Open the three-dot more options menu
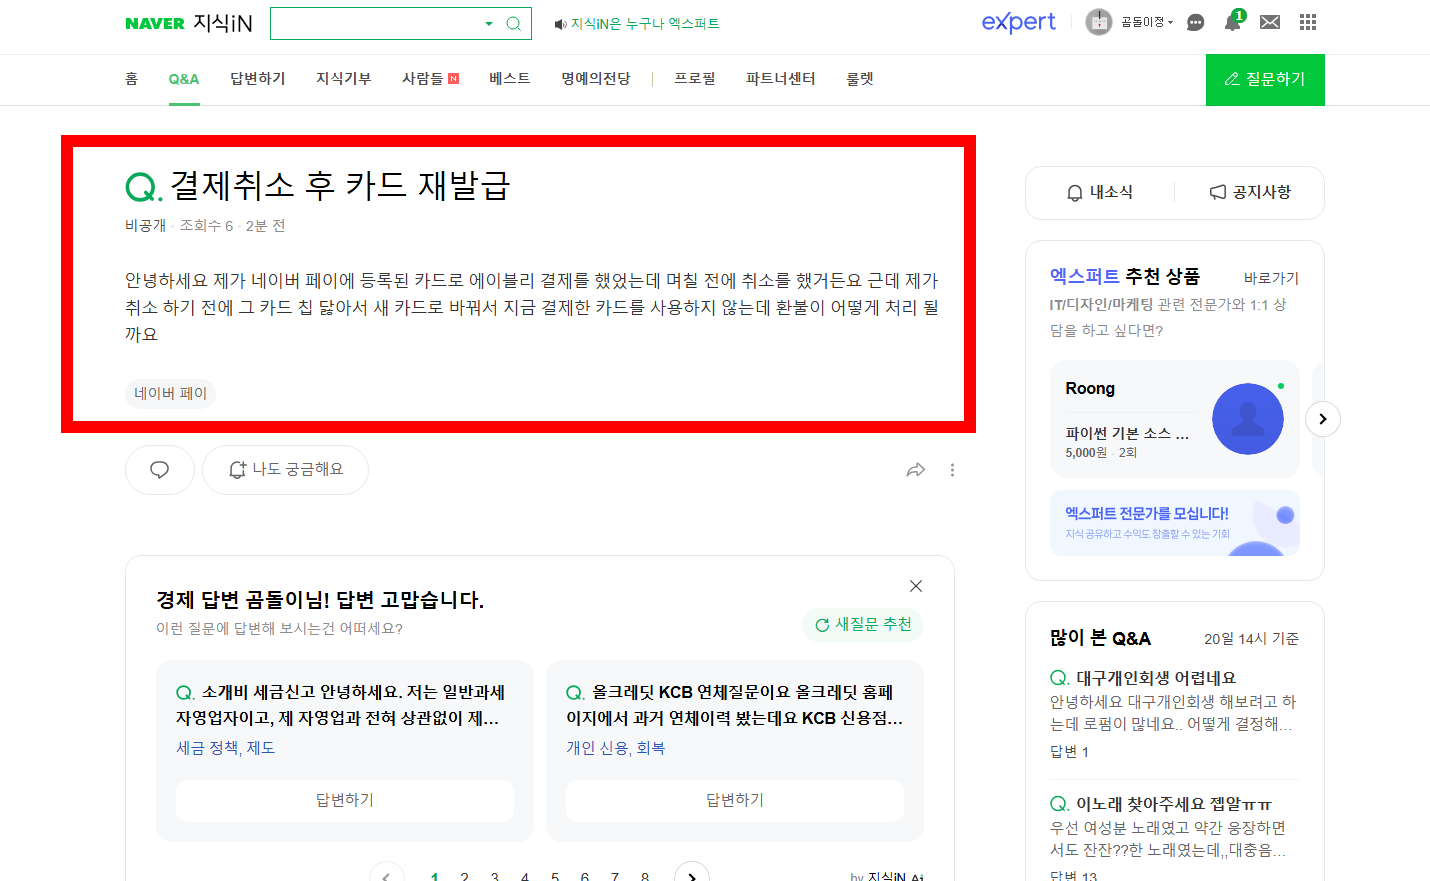The width and height of the screenshot is (1430, 881). point(952,470)
